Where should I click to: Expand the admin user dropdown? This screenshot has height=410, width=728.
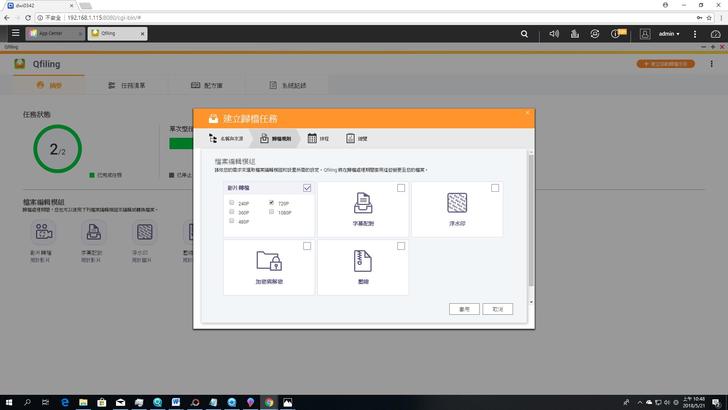click(663, 33)
